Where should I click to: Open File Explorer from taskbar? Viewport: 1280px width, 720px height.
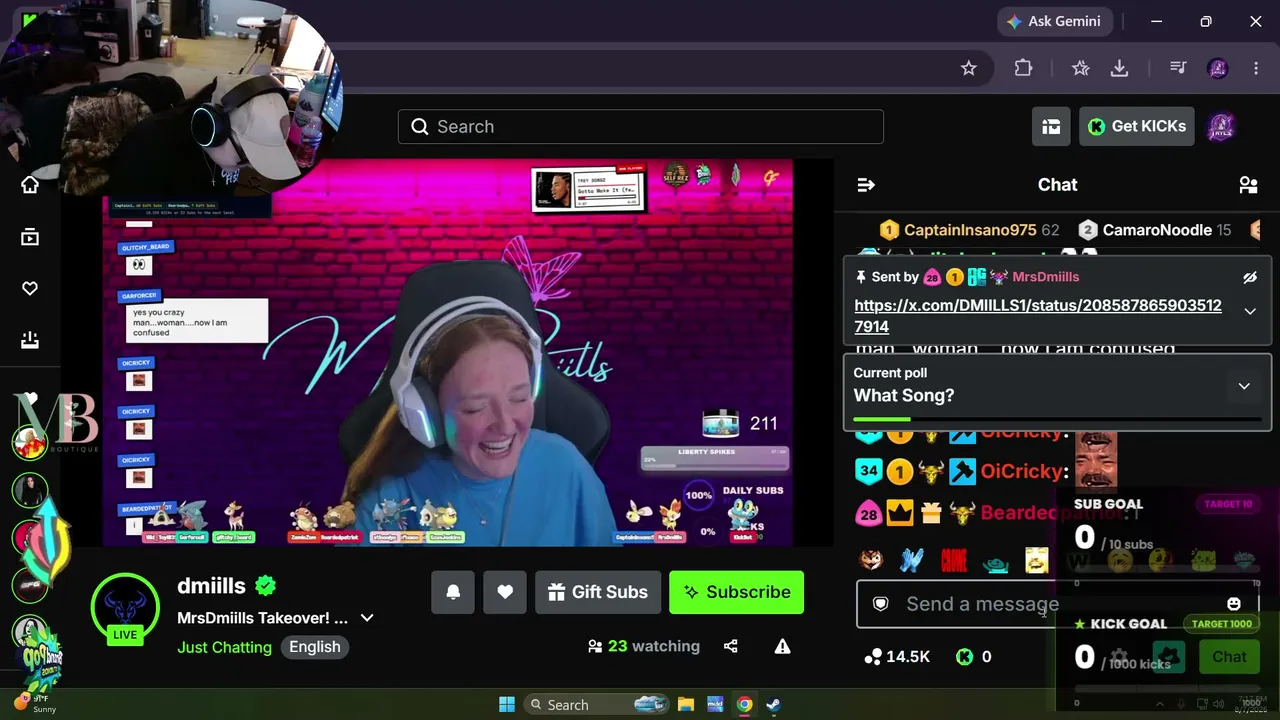pyautogui.click(x=686, y=705)
